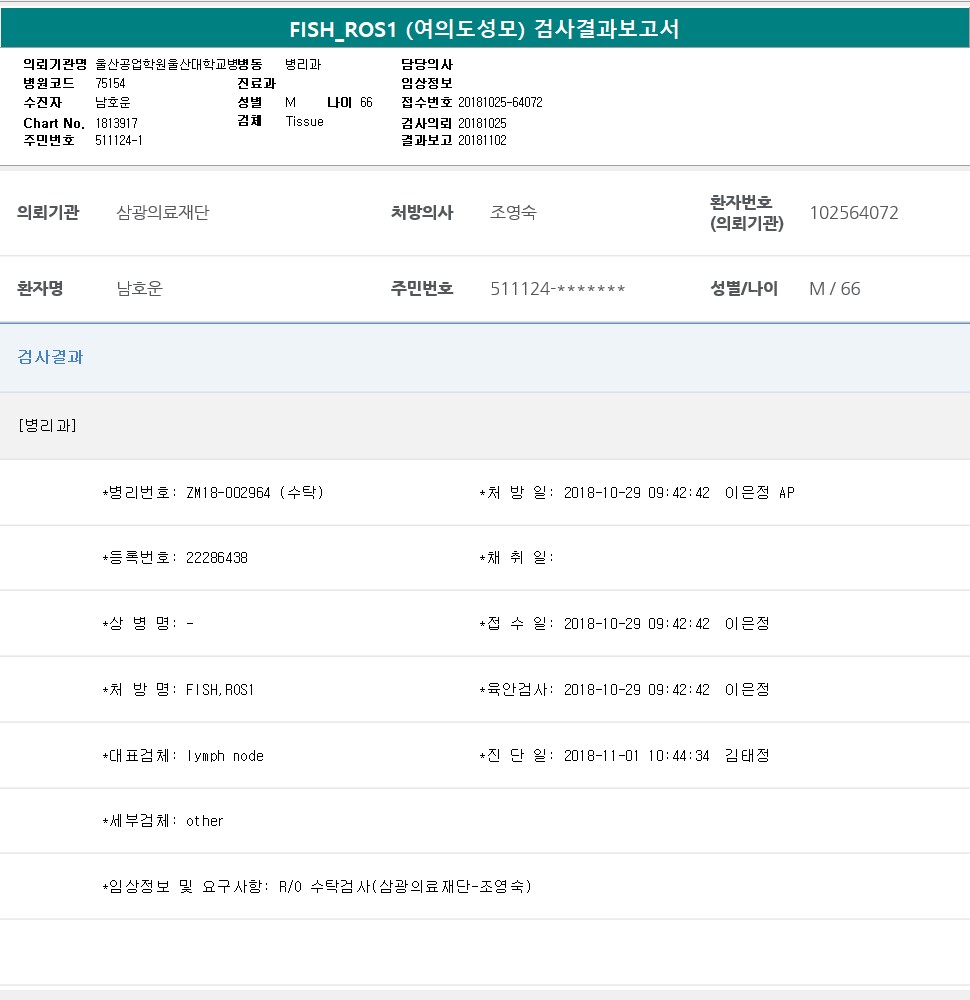
Task: Select prescribing doctor name 조영숙
Action: tap(513, 213)
